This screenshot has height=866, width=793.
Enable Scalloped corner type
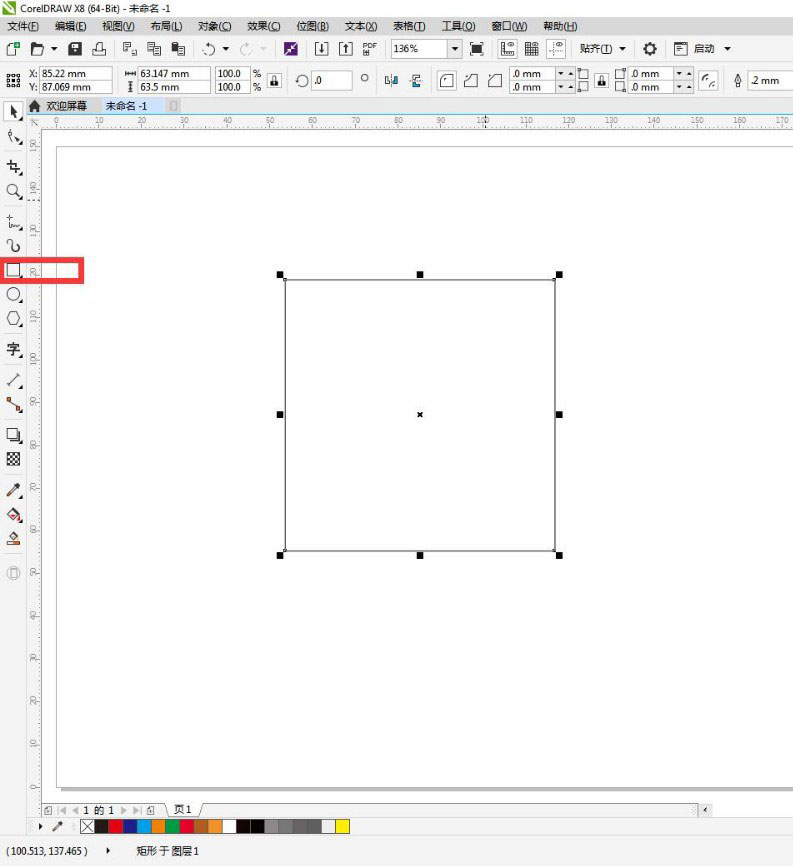click(x=470, y=81)
